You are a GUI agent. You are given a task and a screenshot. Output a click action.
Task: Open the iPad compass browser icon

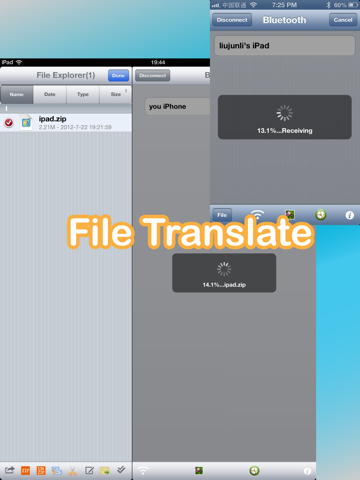(254, 471)
